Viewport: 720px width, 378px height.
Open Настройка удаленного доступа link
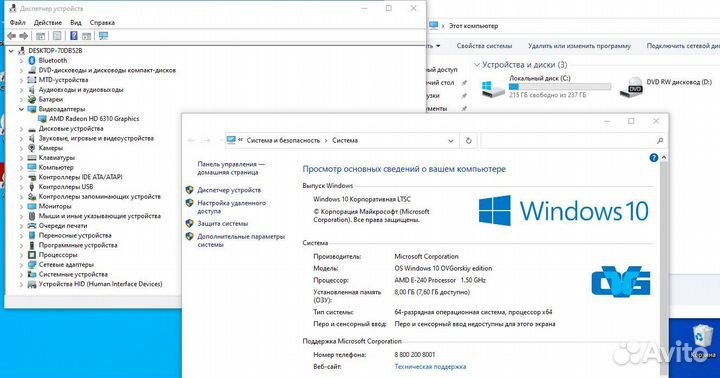coord(231,207)
